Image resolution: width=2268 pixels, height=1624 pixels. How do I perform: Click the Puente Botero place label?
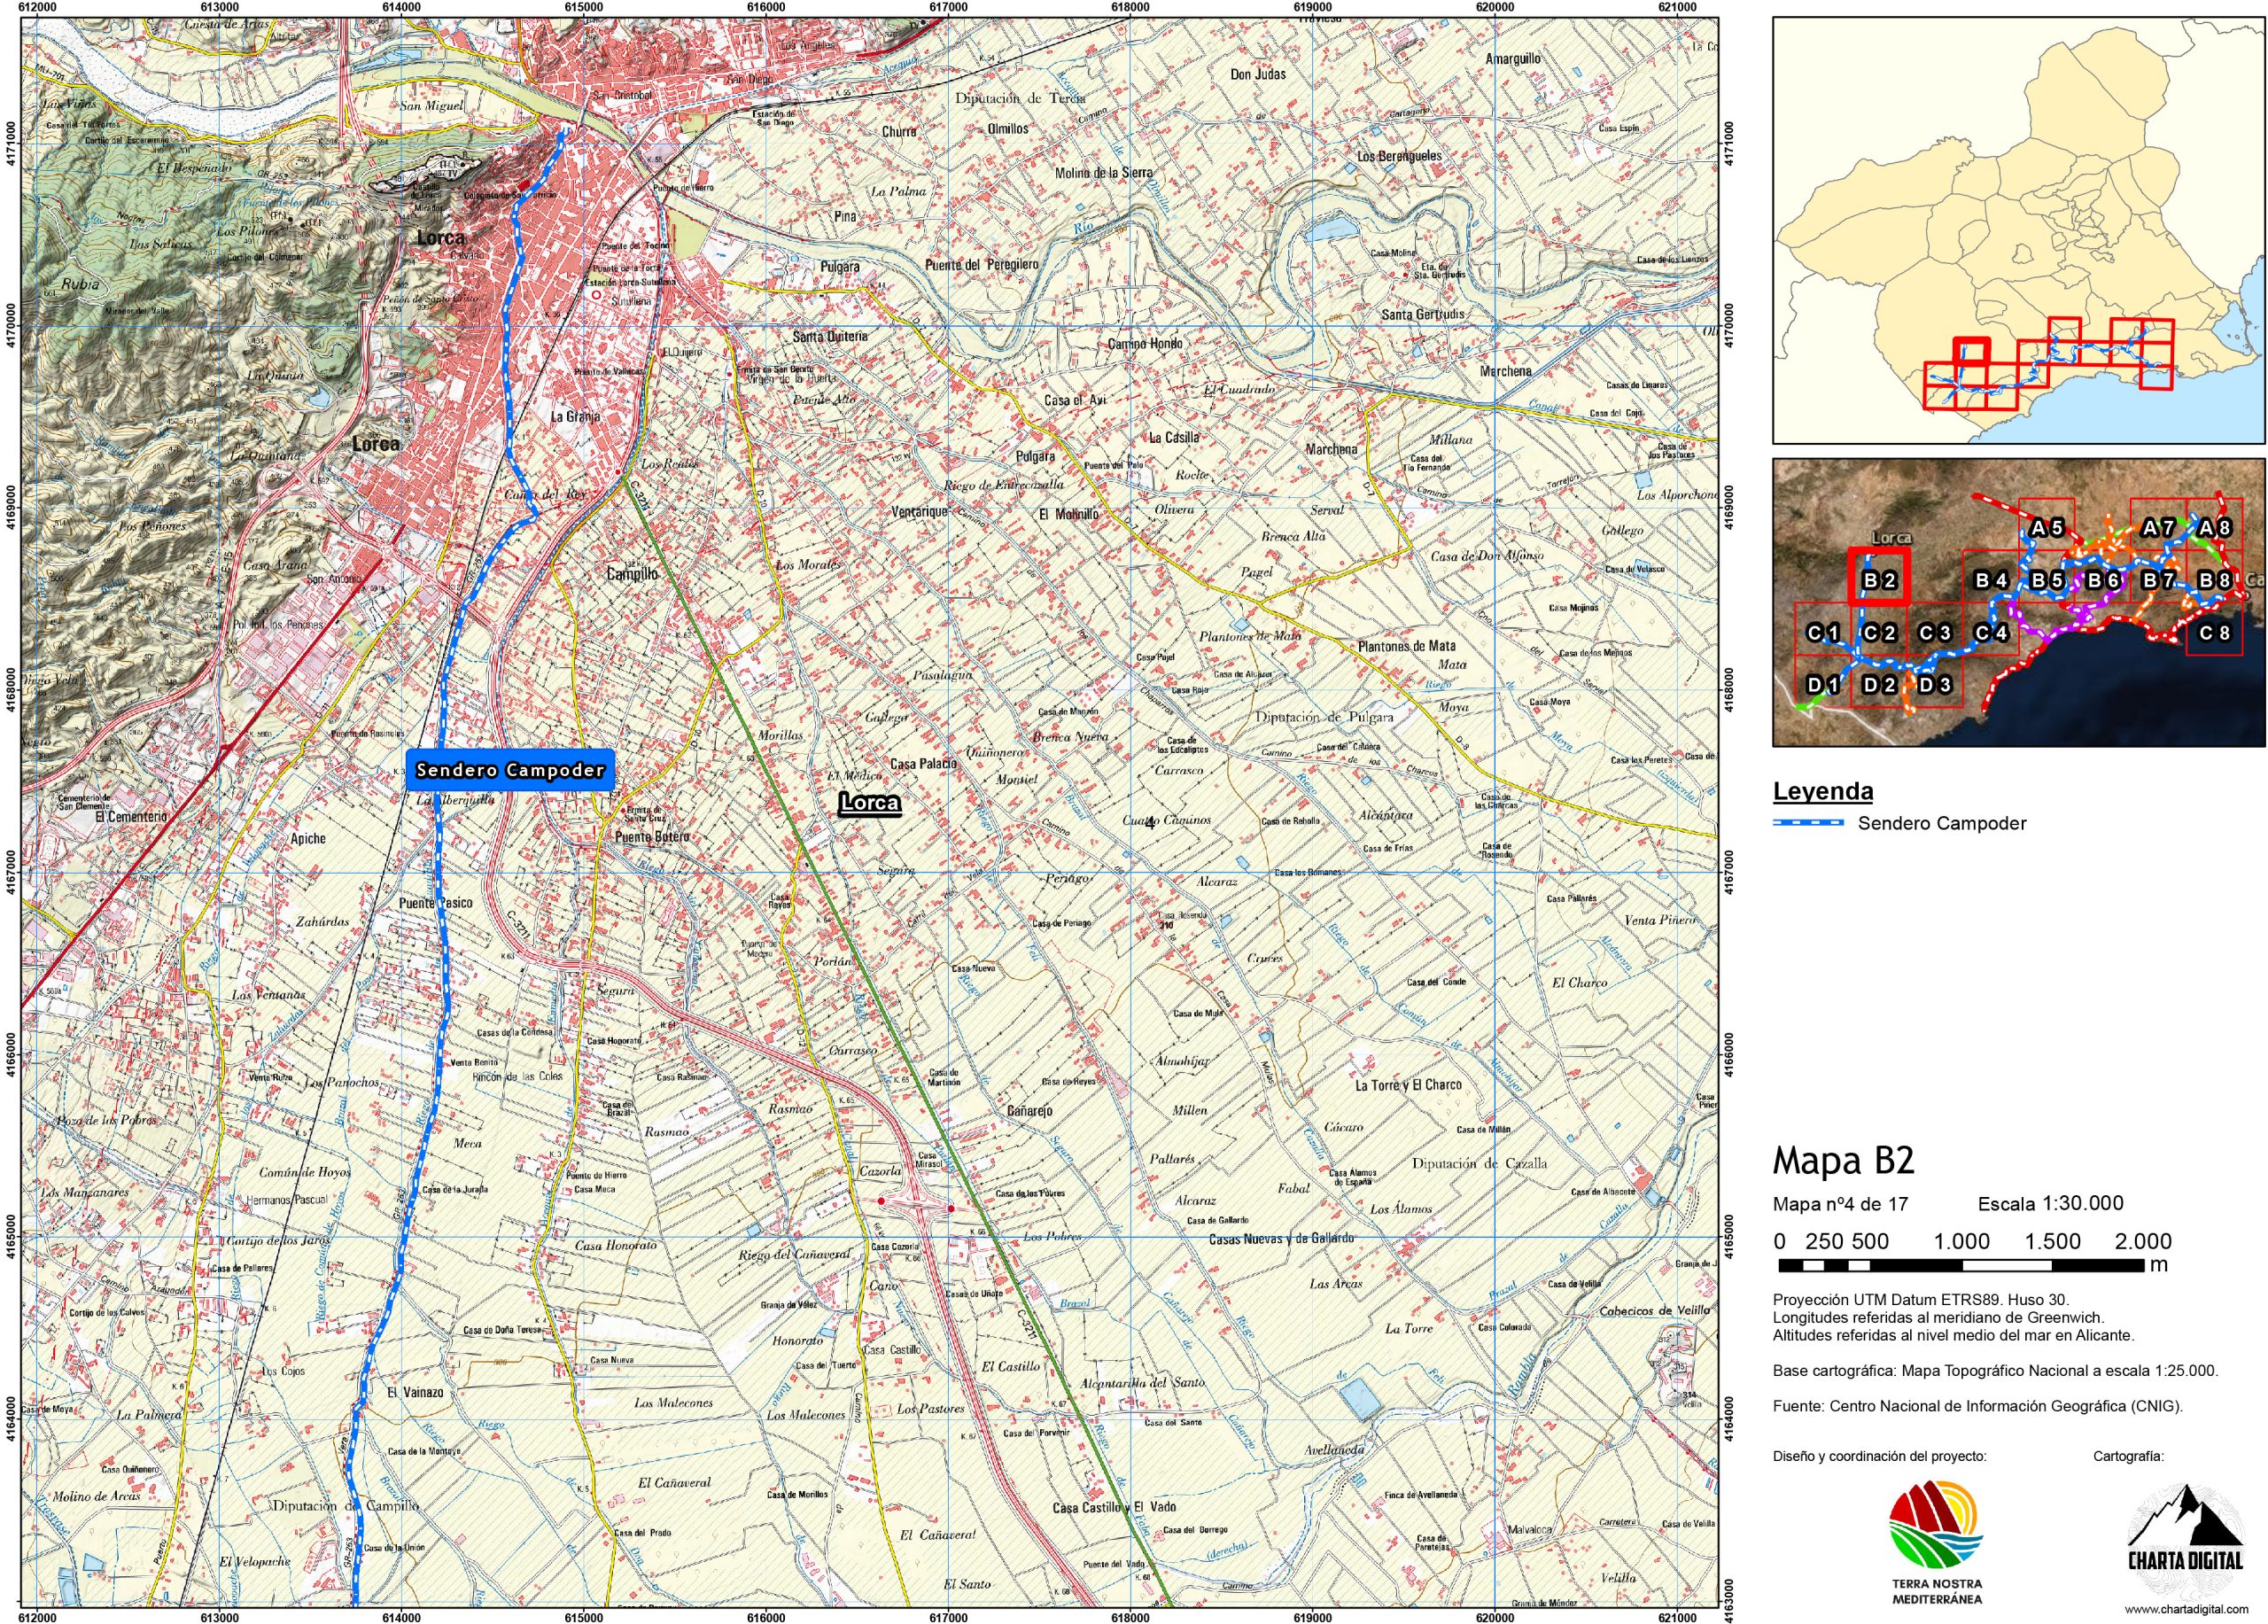[652, 837]
